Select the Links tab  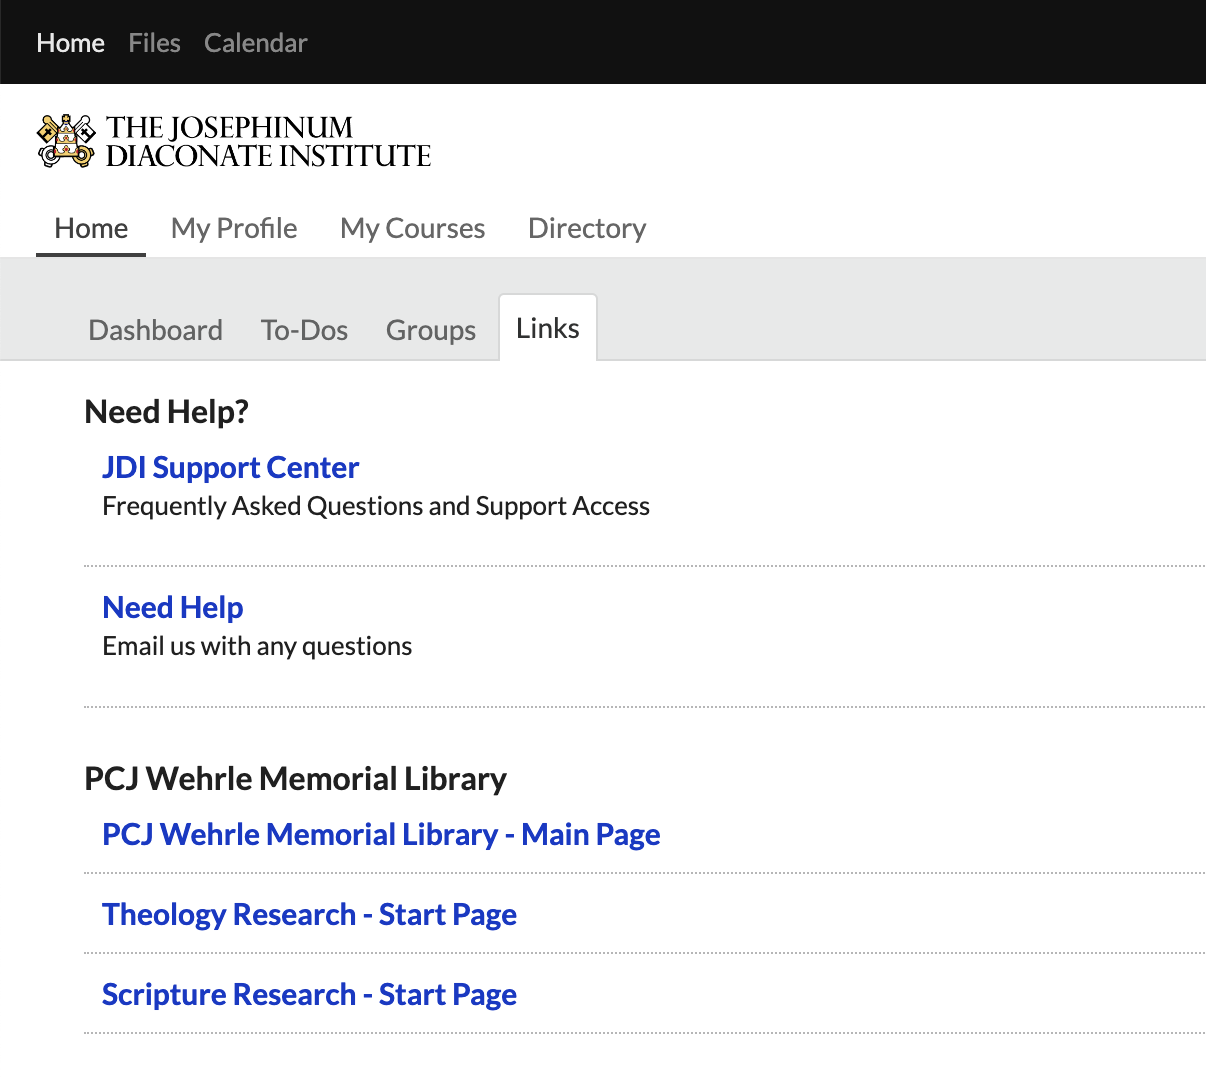[x=548, y=328]
